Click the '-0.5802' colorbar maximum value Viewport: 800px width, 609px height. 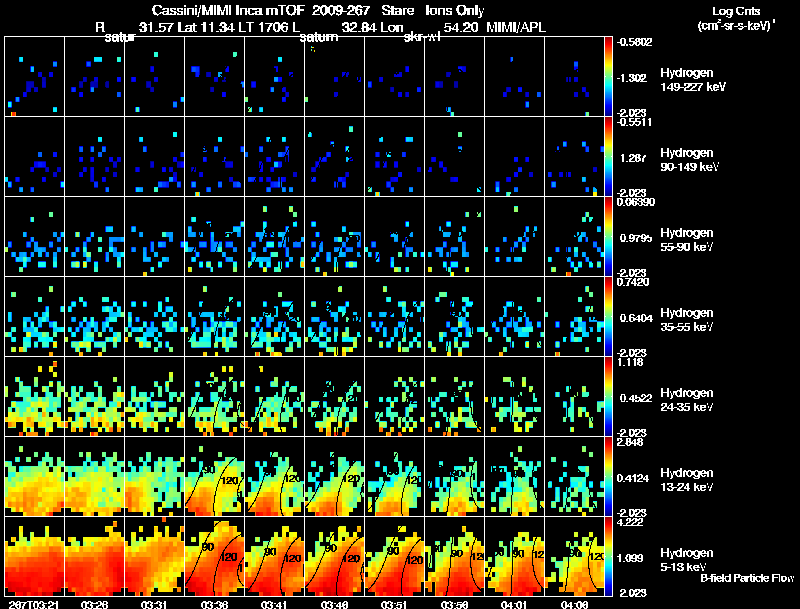634,42
